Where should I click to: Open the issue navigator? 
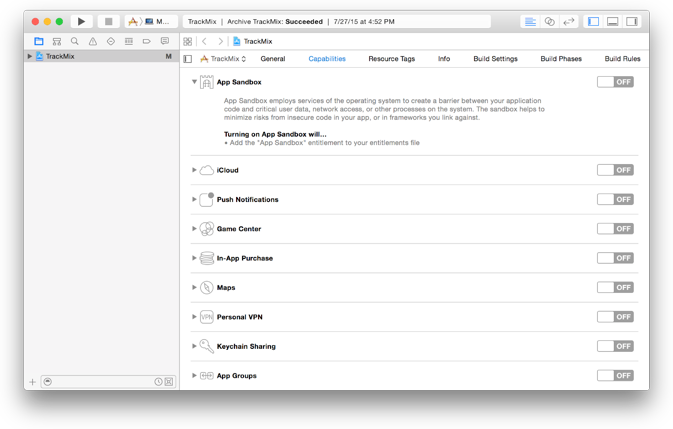[x=93, y=41]
